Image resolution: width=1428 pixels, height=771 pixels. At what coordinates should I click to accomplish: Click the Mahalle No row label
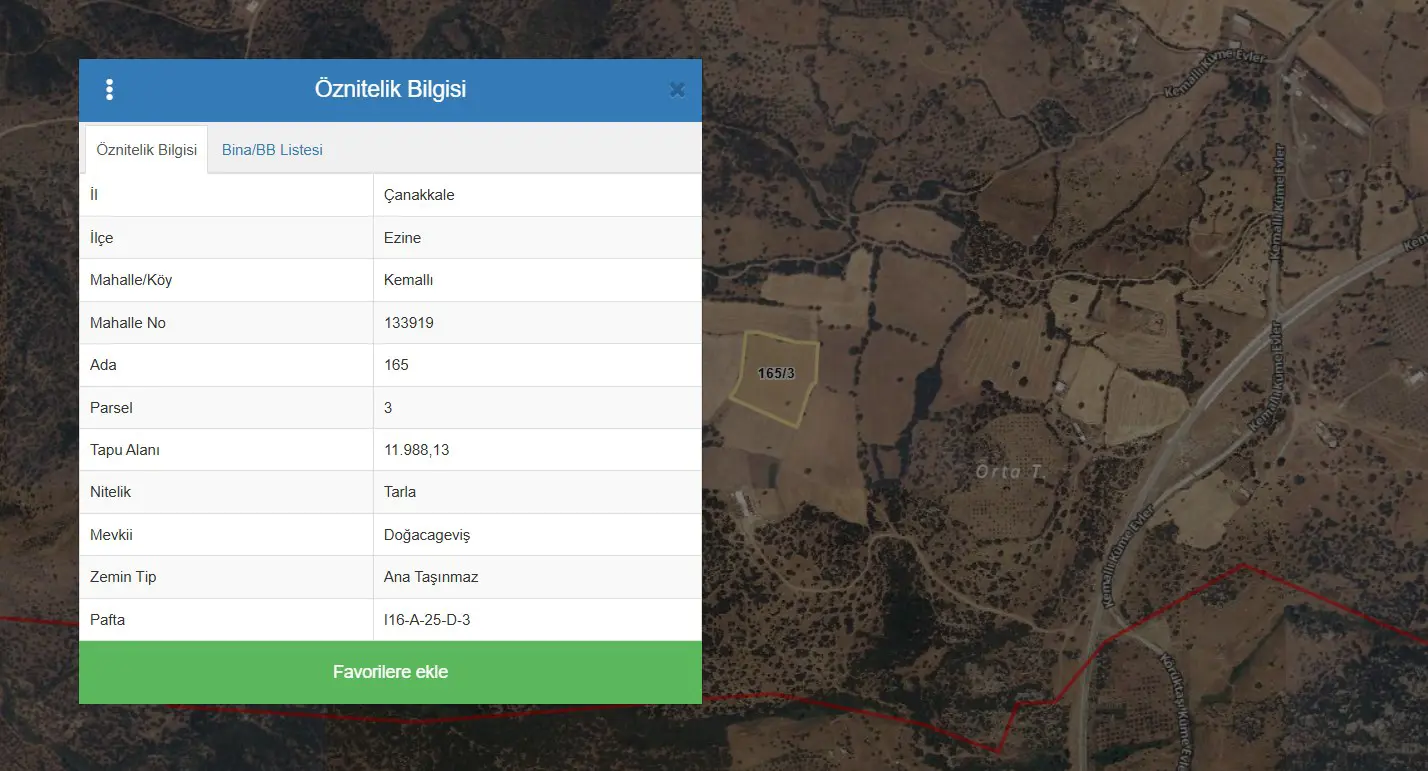point(128,323)
